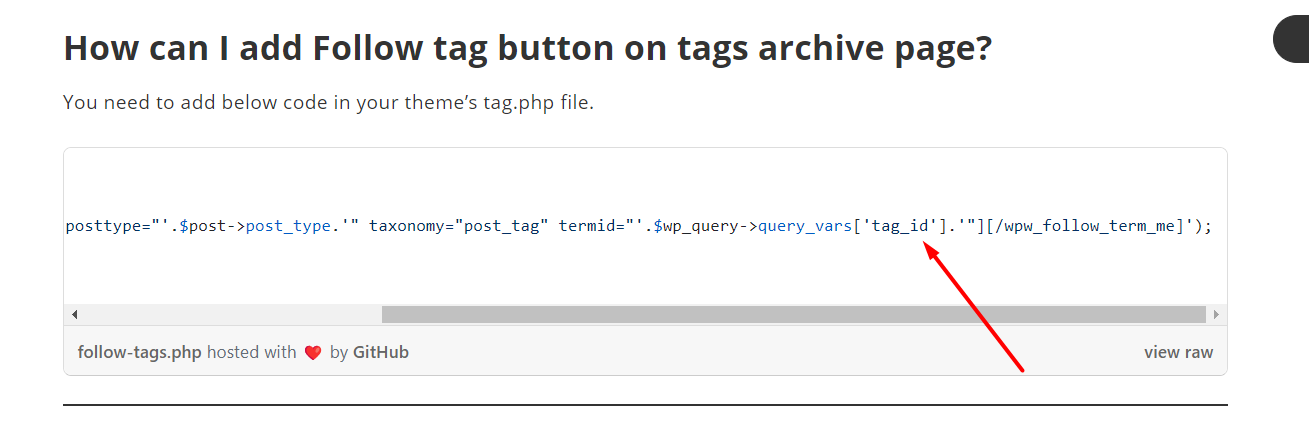This screenshot has height=442, width=1309.
Task: Click the tag.php instruction paragraph
Action: click(328, 102)
